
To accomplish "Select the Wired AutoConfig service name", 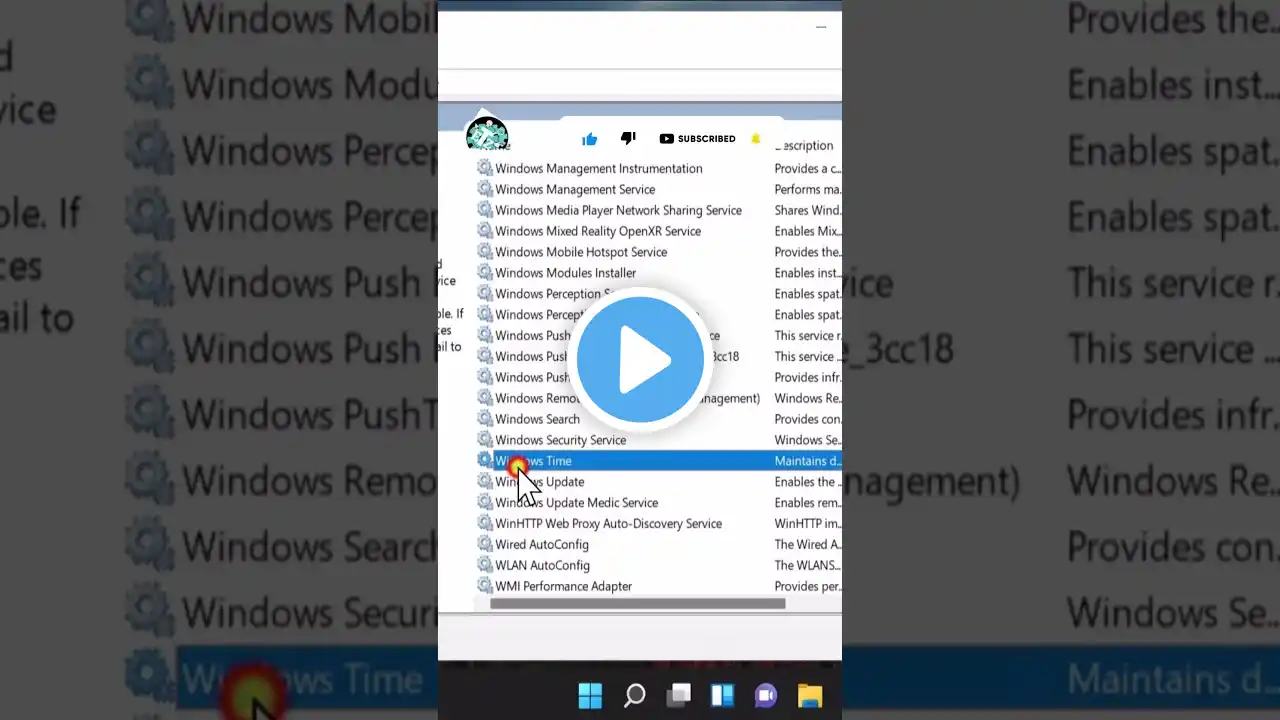I will click(542, 545).
